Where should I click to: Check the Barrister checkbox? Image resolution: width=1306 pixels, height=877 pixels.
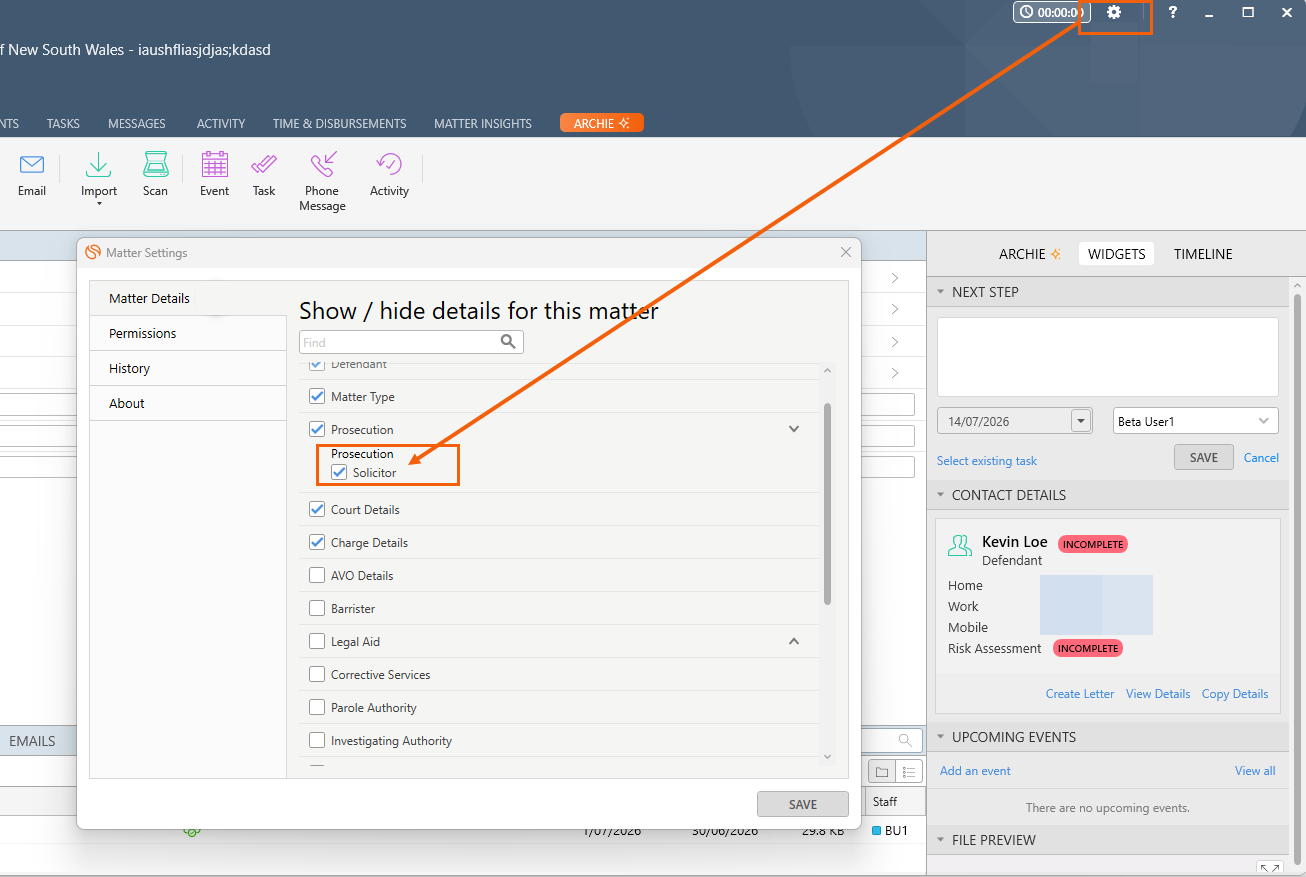click(317, 608)
